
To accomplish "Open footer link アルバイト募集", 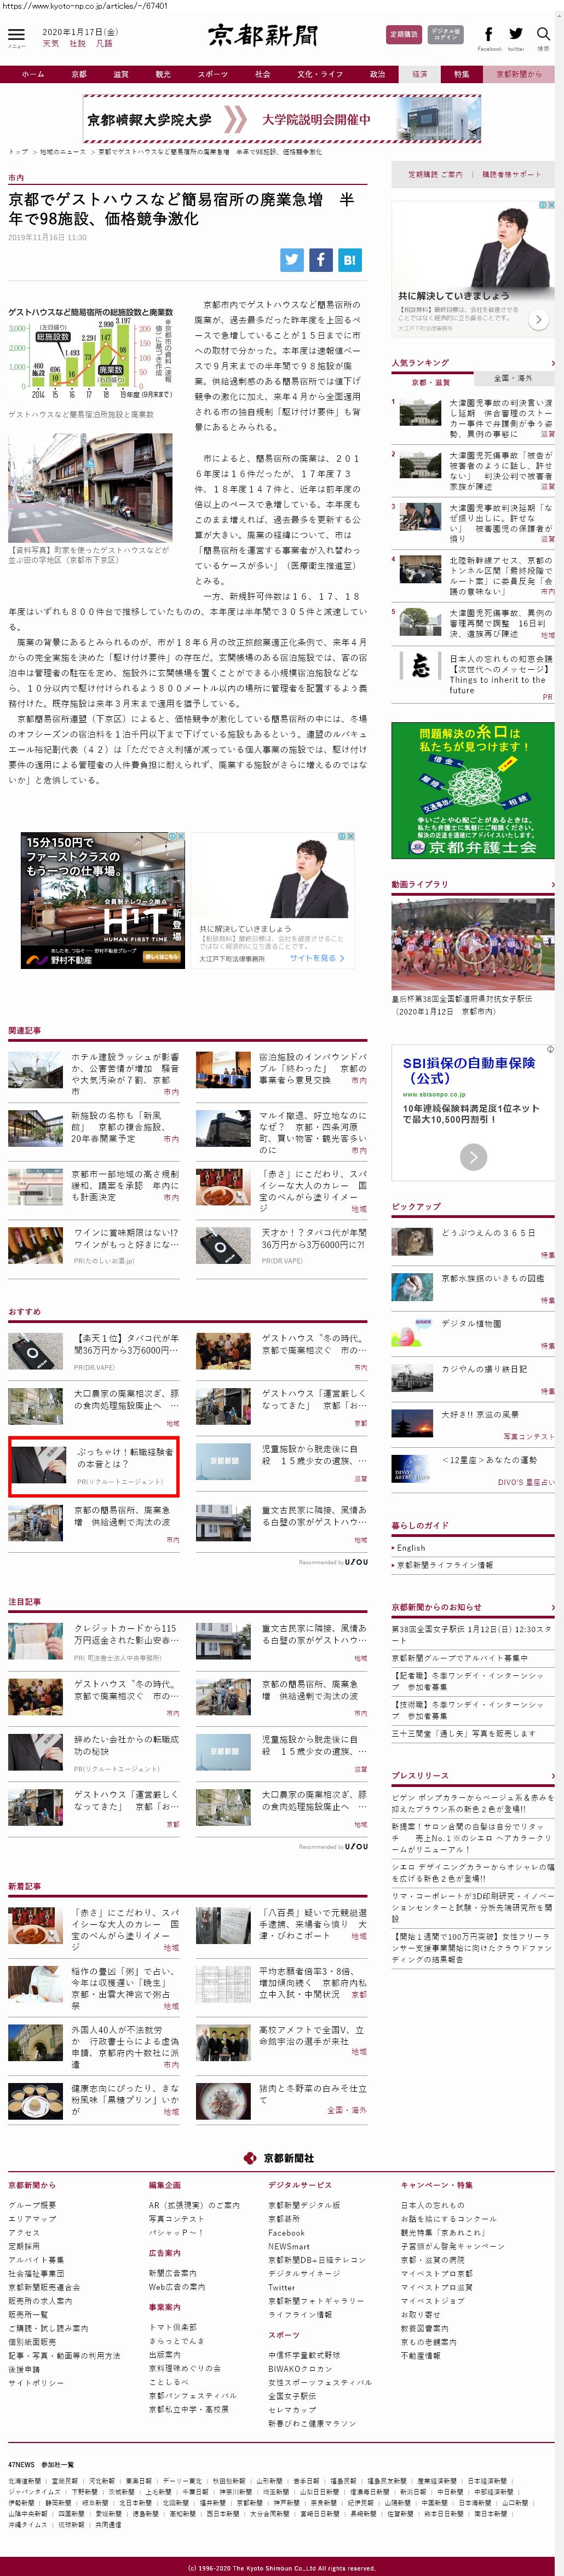I will (36, 2259).
